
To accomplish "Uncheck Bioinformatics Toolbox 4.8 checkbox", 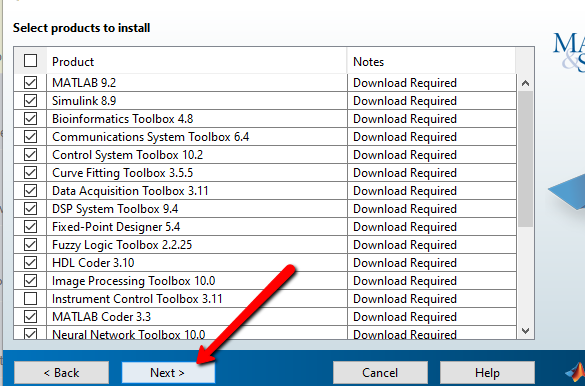I will [x=30, y=119].
